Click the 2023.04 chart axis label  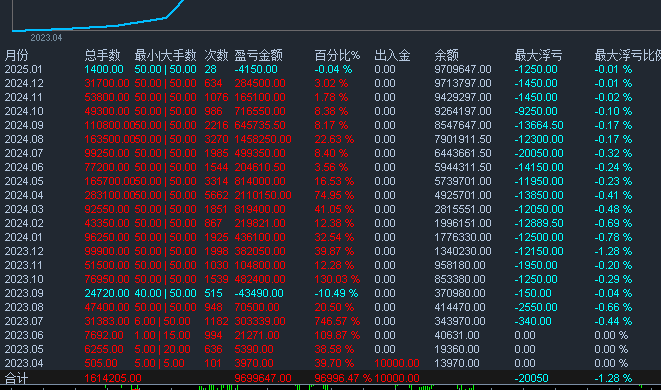tap(46, 38)
